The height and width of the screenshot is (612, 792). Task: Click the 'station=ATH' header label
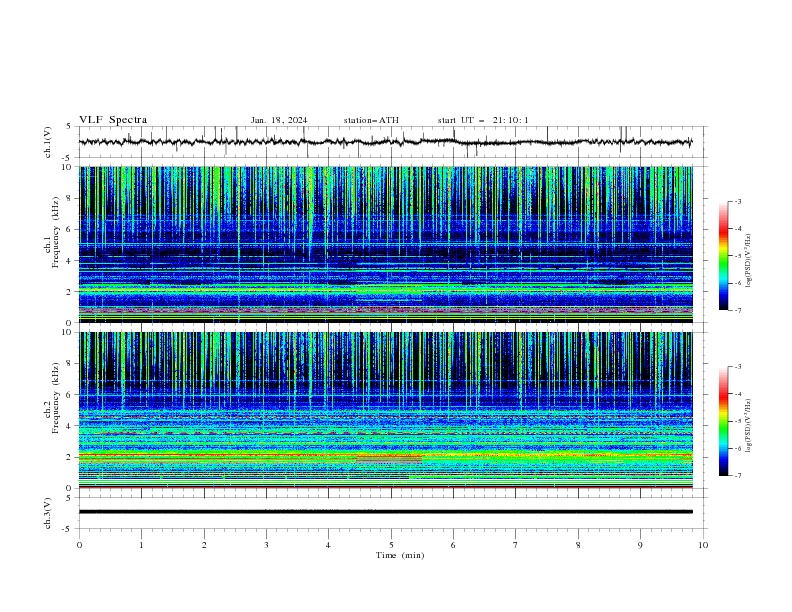pyautogui.click(x=371, y=120)
